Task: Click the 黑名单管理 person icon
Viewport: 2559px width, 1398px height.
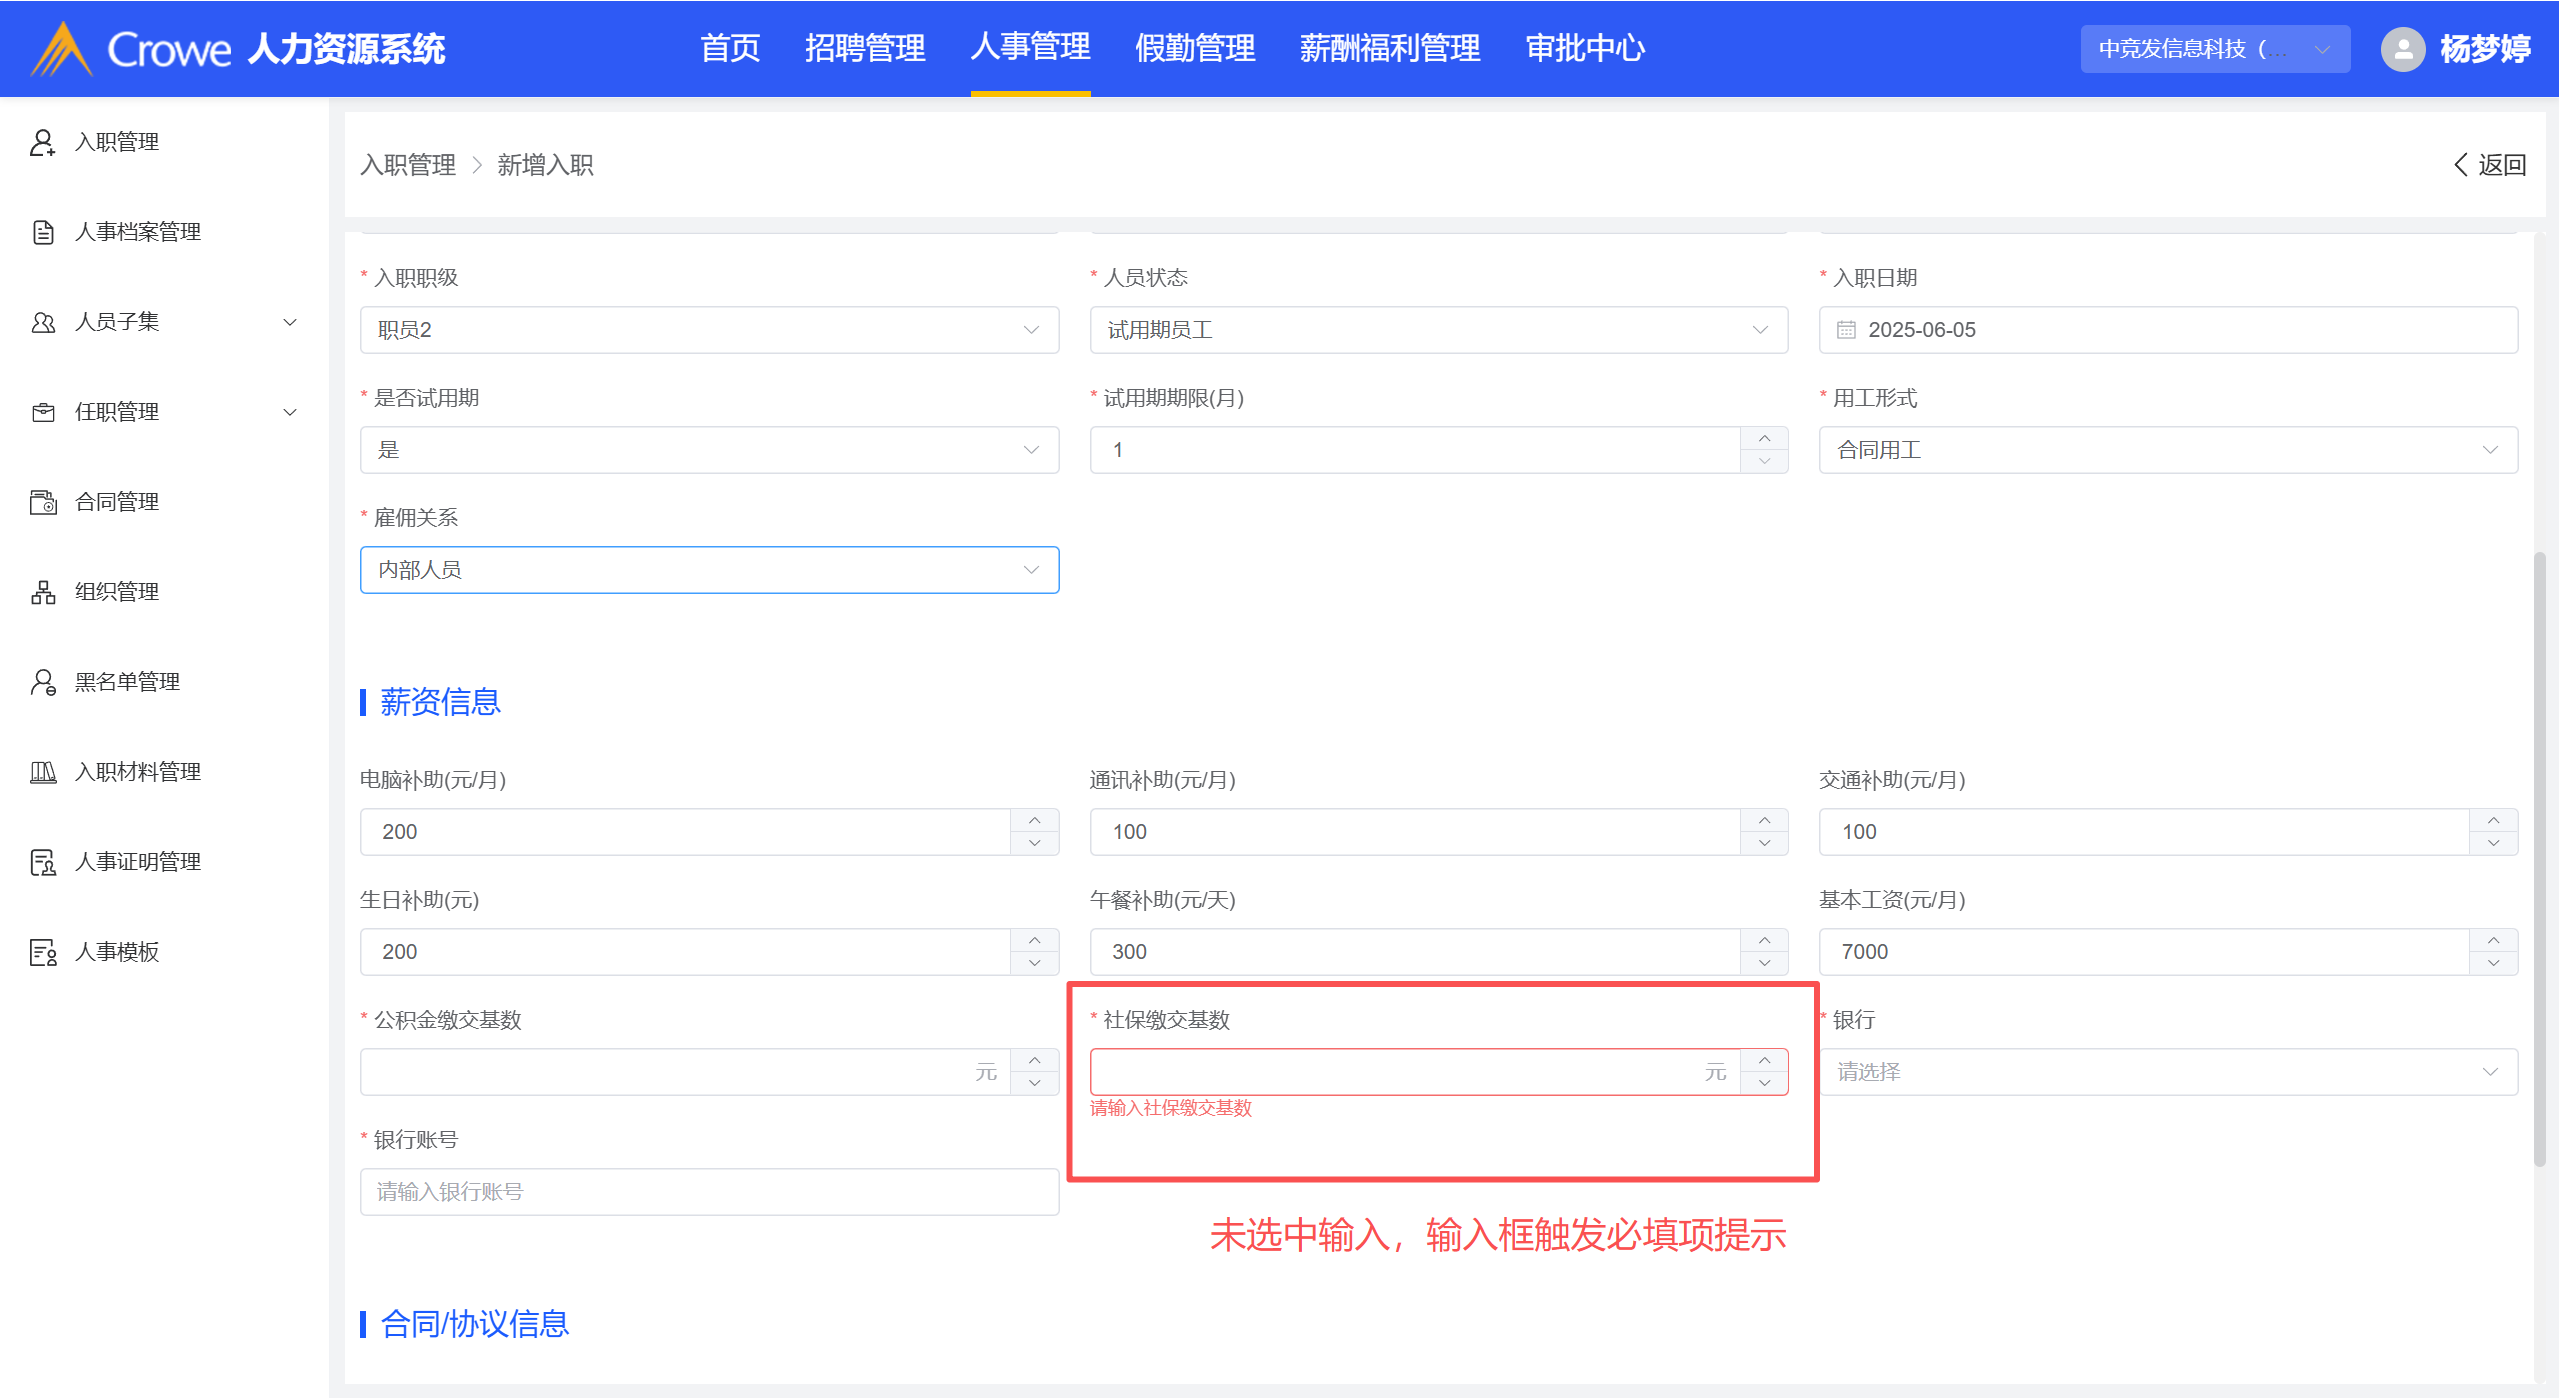Action: point(42,682)
